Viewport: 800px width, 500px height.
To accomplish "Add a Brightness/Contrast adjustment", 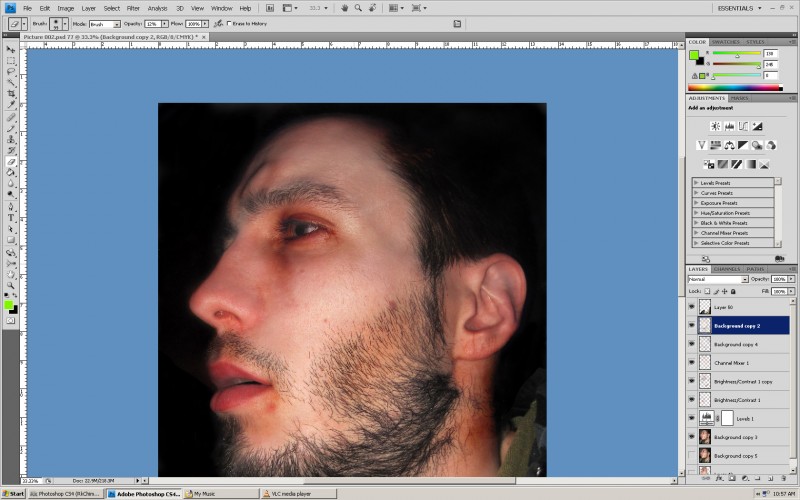I will (715, 126).
